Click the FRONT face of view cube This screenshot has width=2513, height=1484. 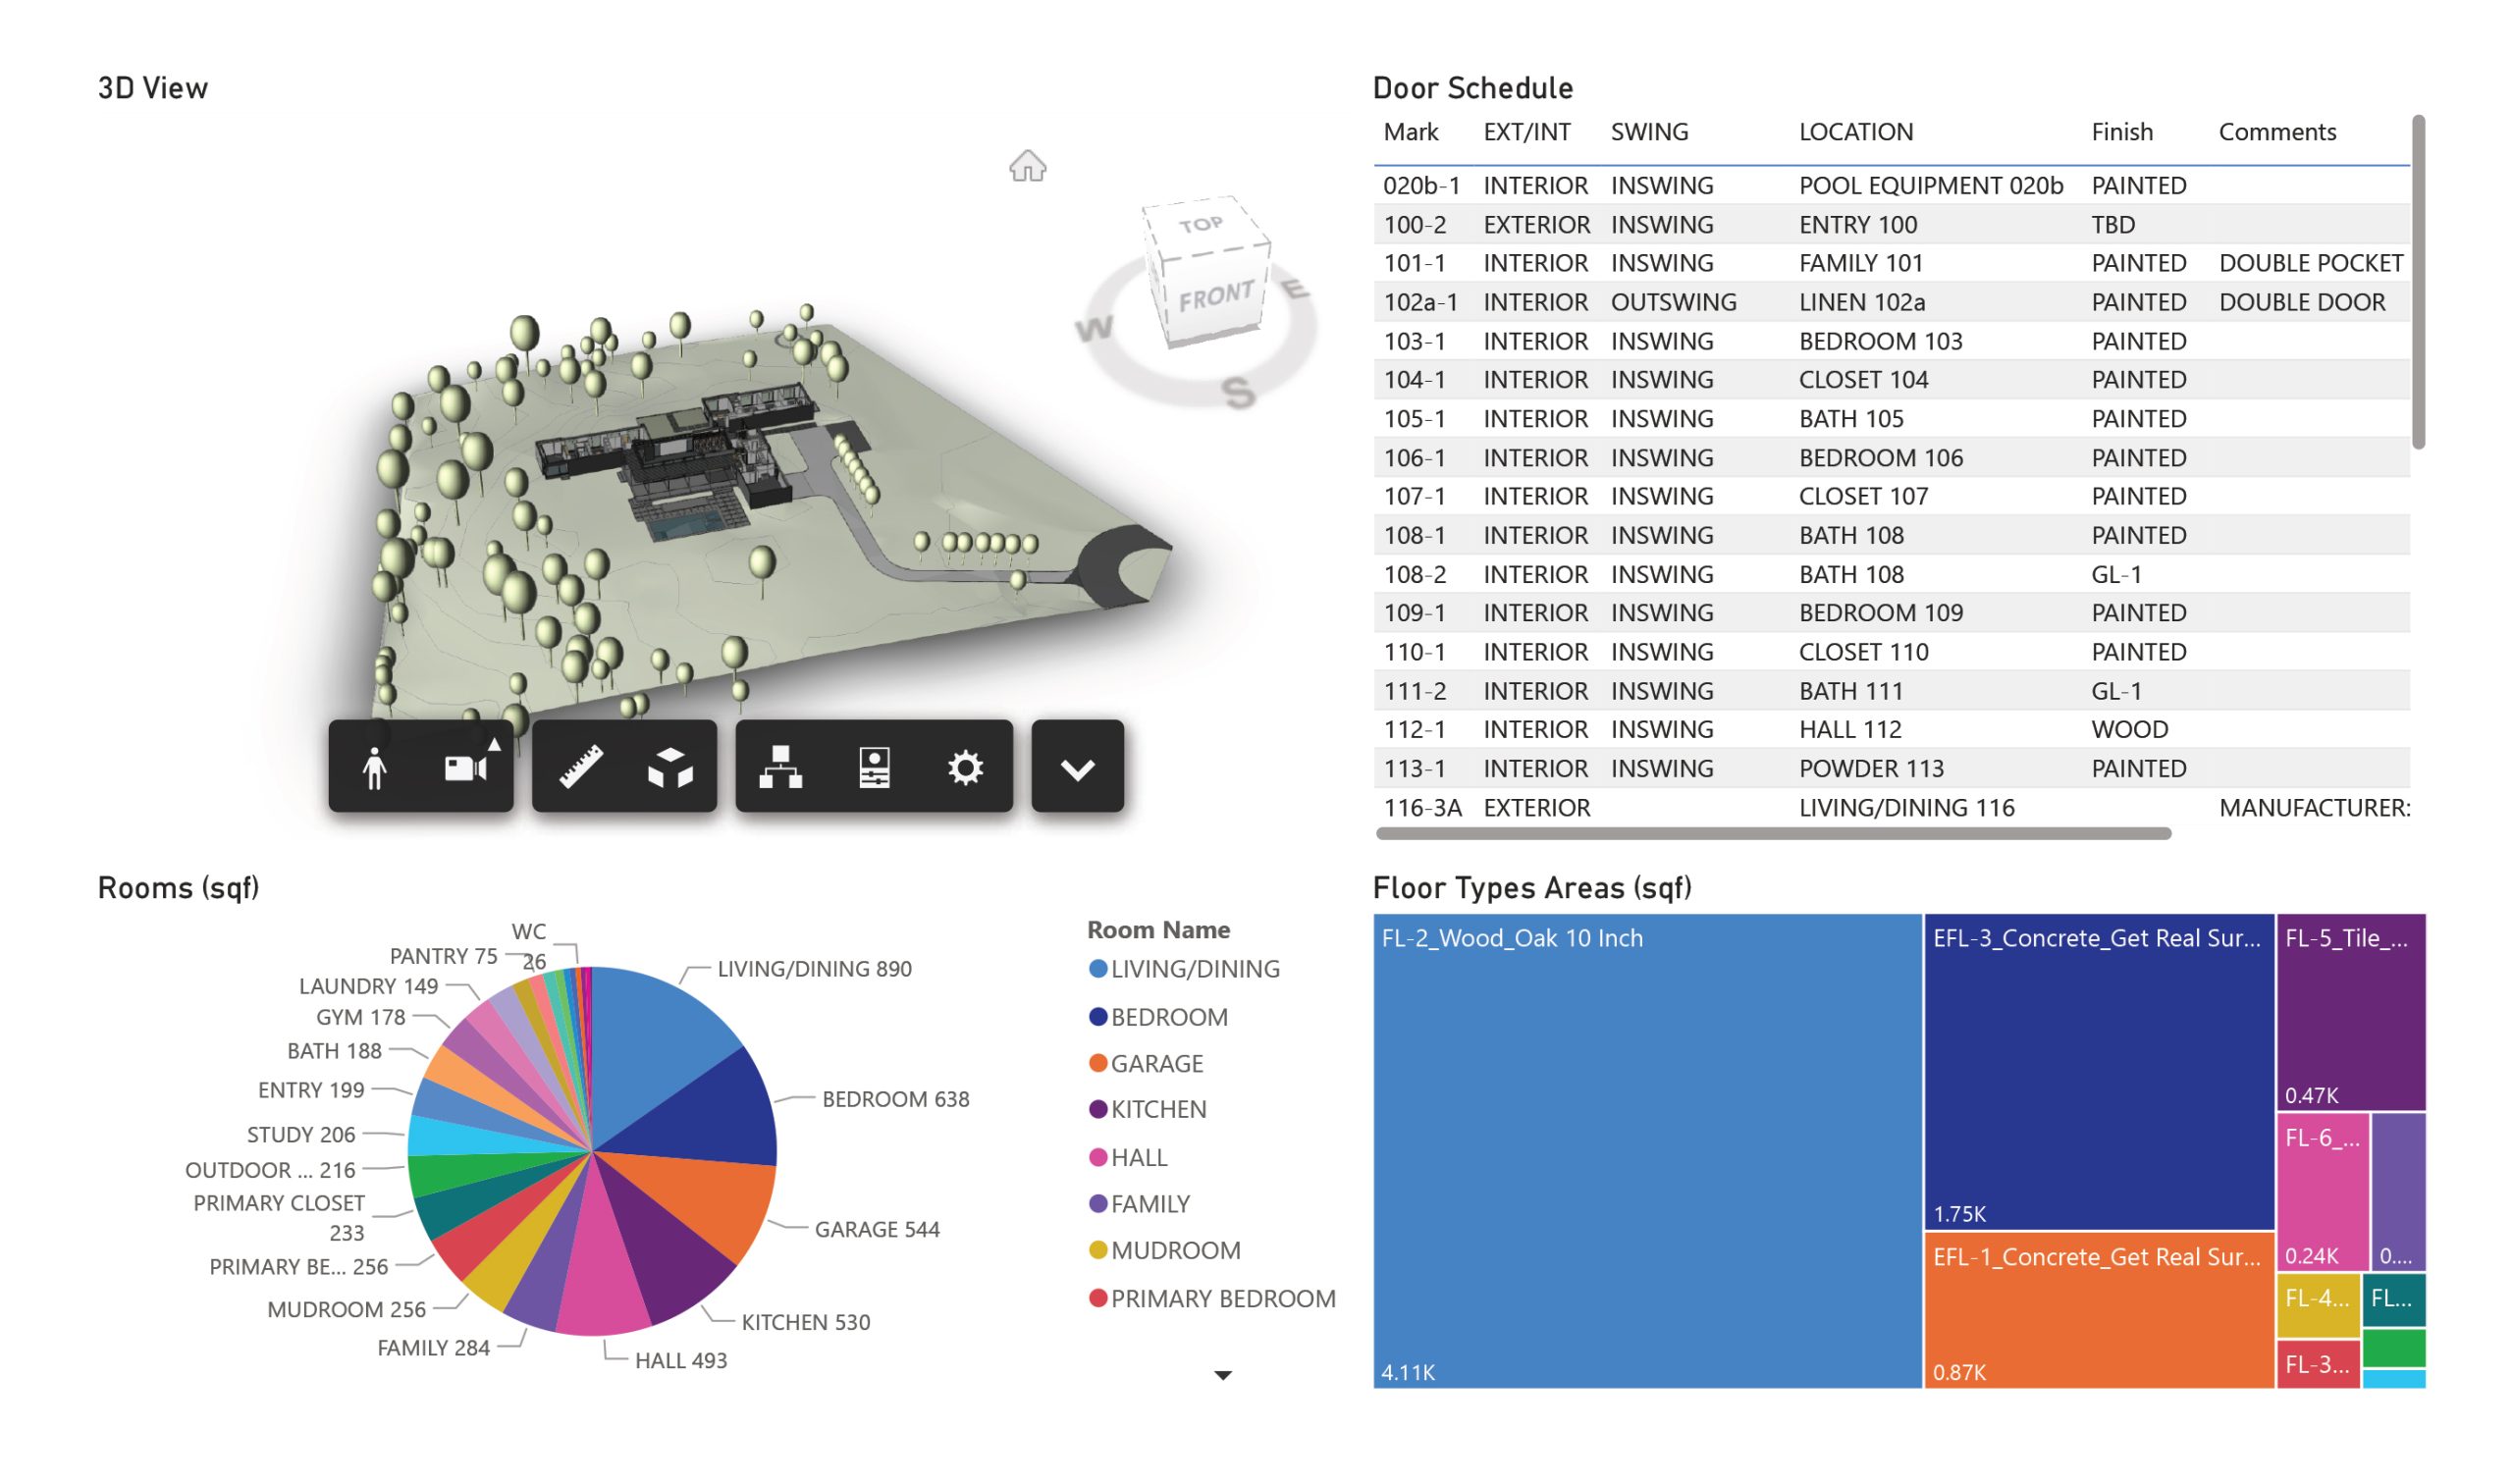1214,297
